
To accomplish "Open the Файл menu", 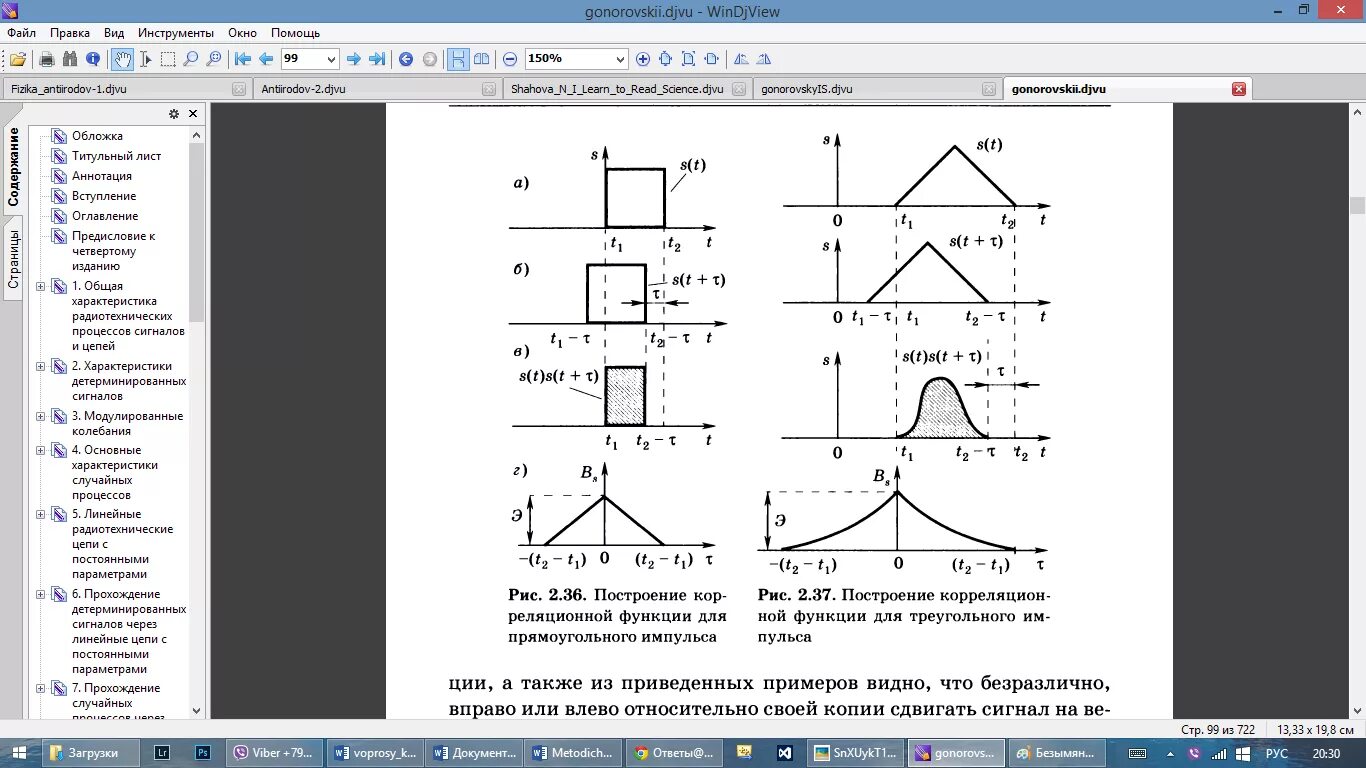I will point(21,33).
